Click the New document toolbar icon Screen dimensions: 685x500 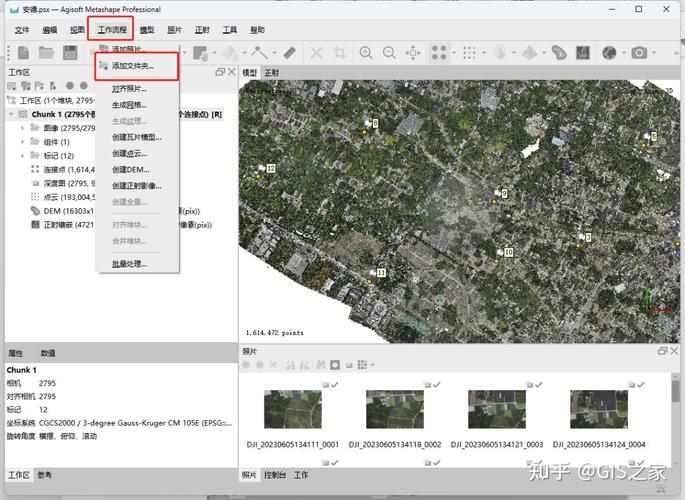[23, 53]
